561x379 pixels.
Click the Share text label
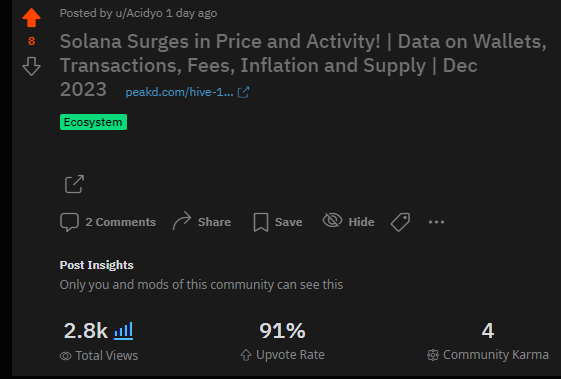(214, 222)
